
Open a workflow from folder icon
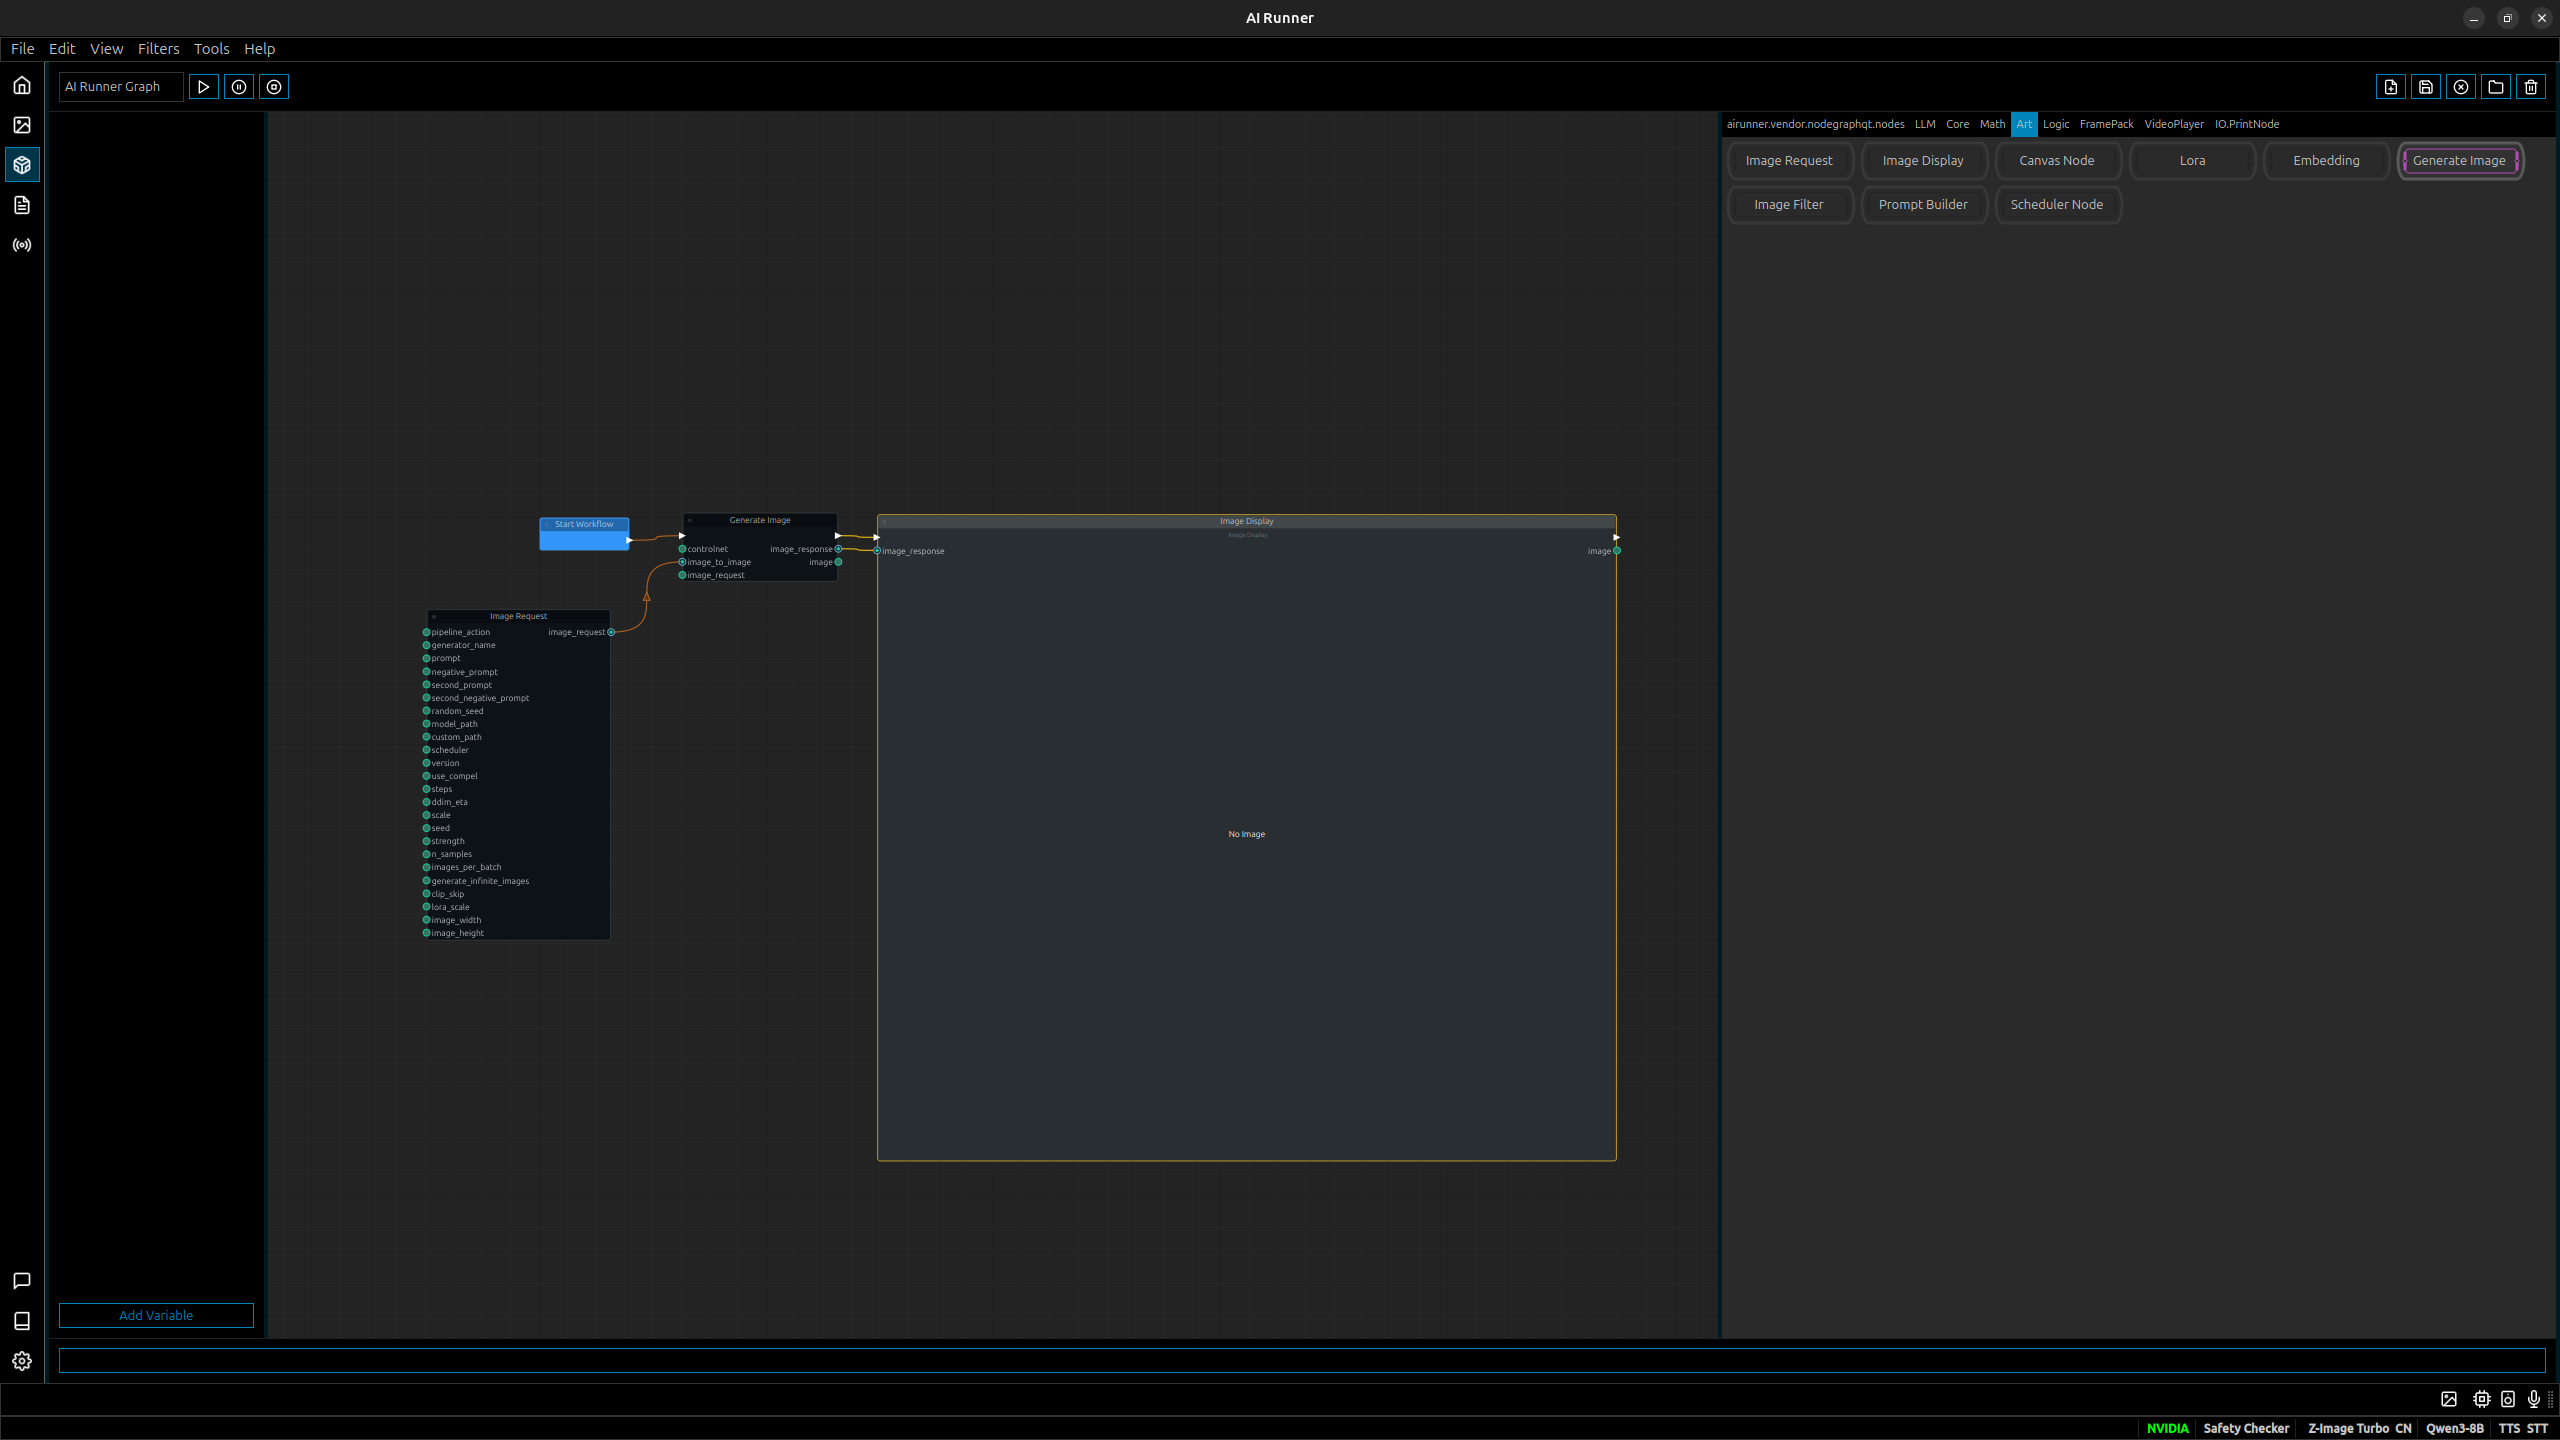pyautogui.click(x=2495, y=87)
